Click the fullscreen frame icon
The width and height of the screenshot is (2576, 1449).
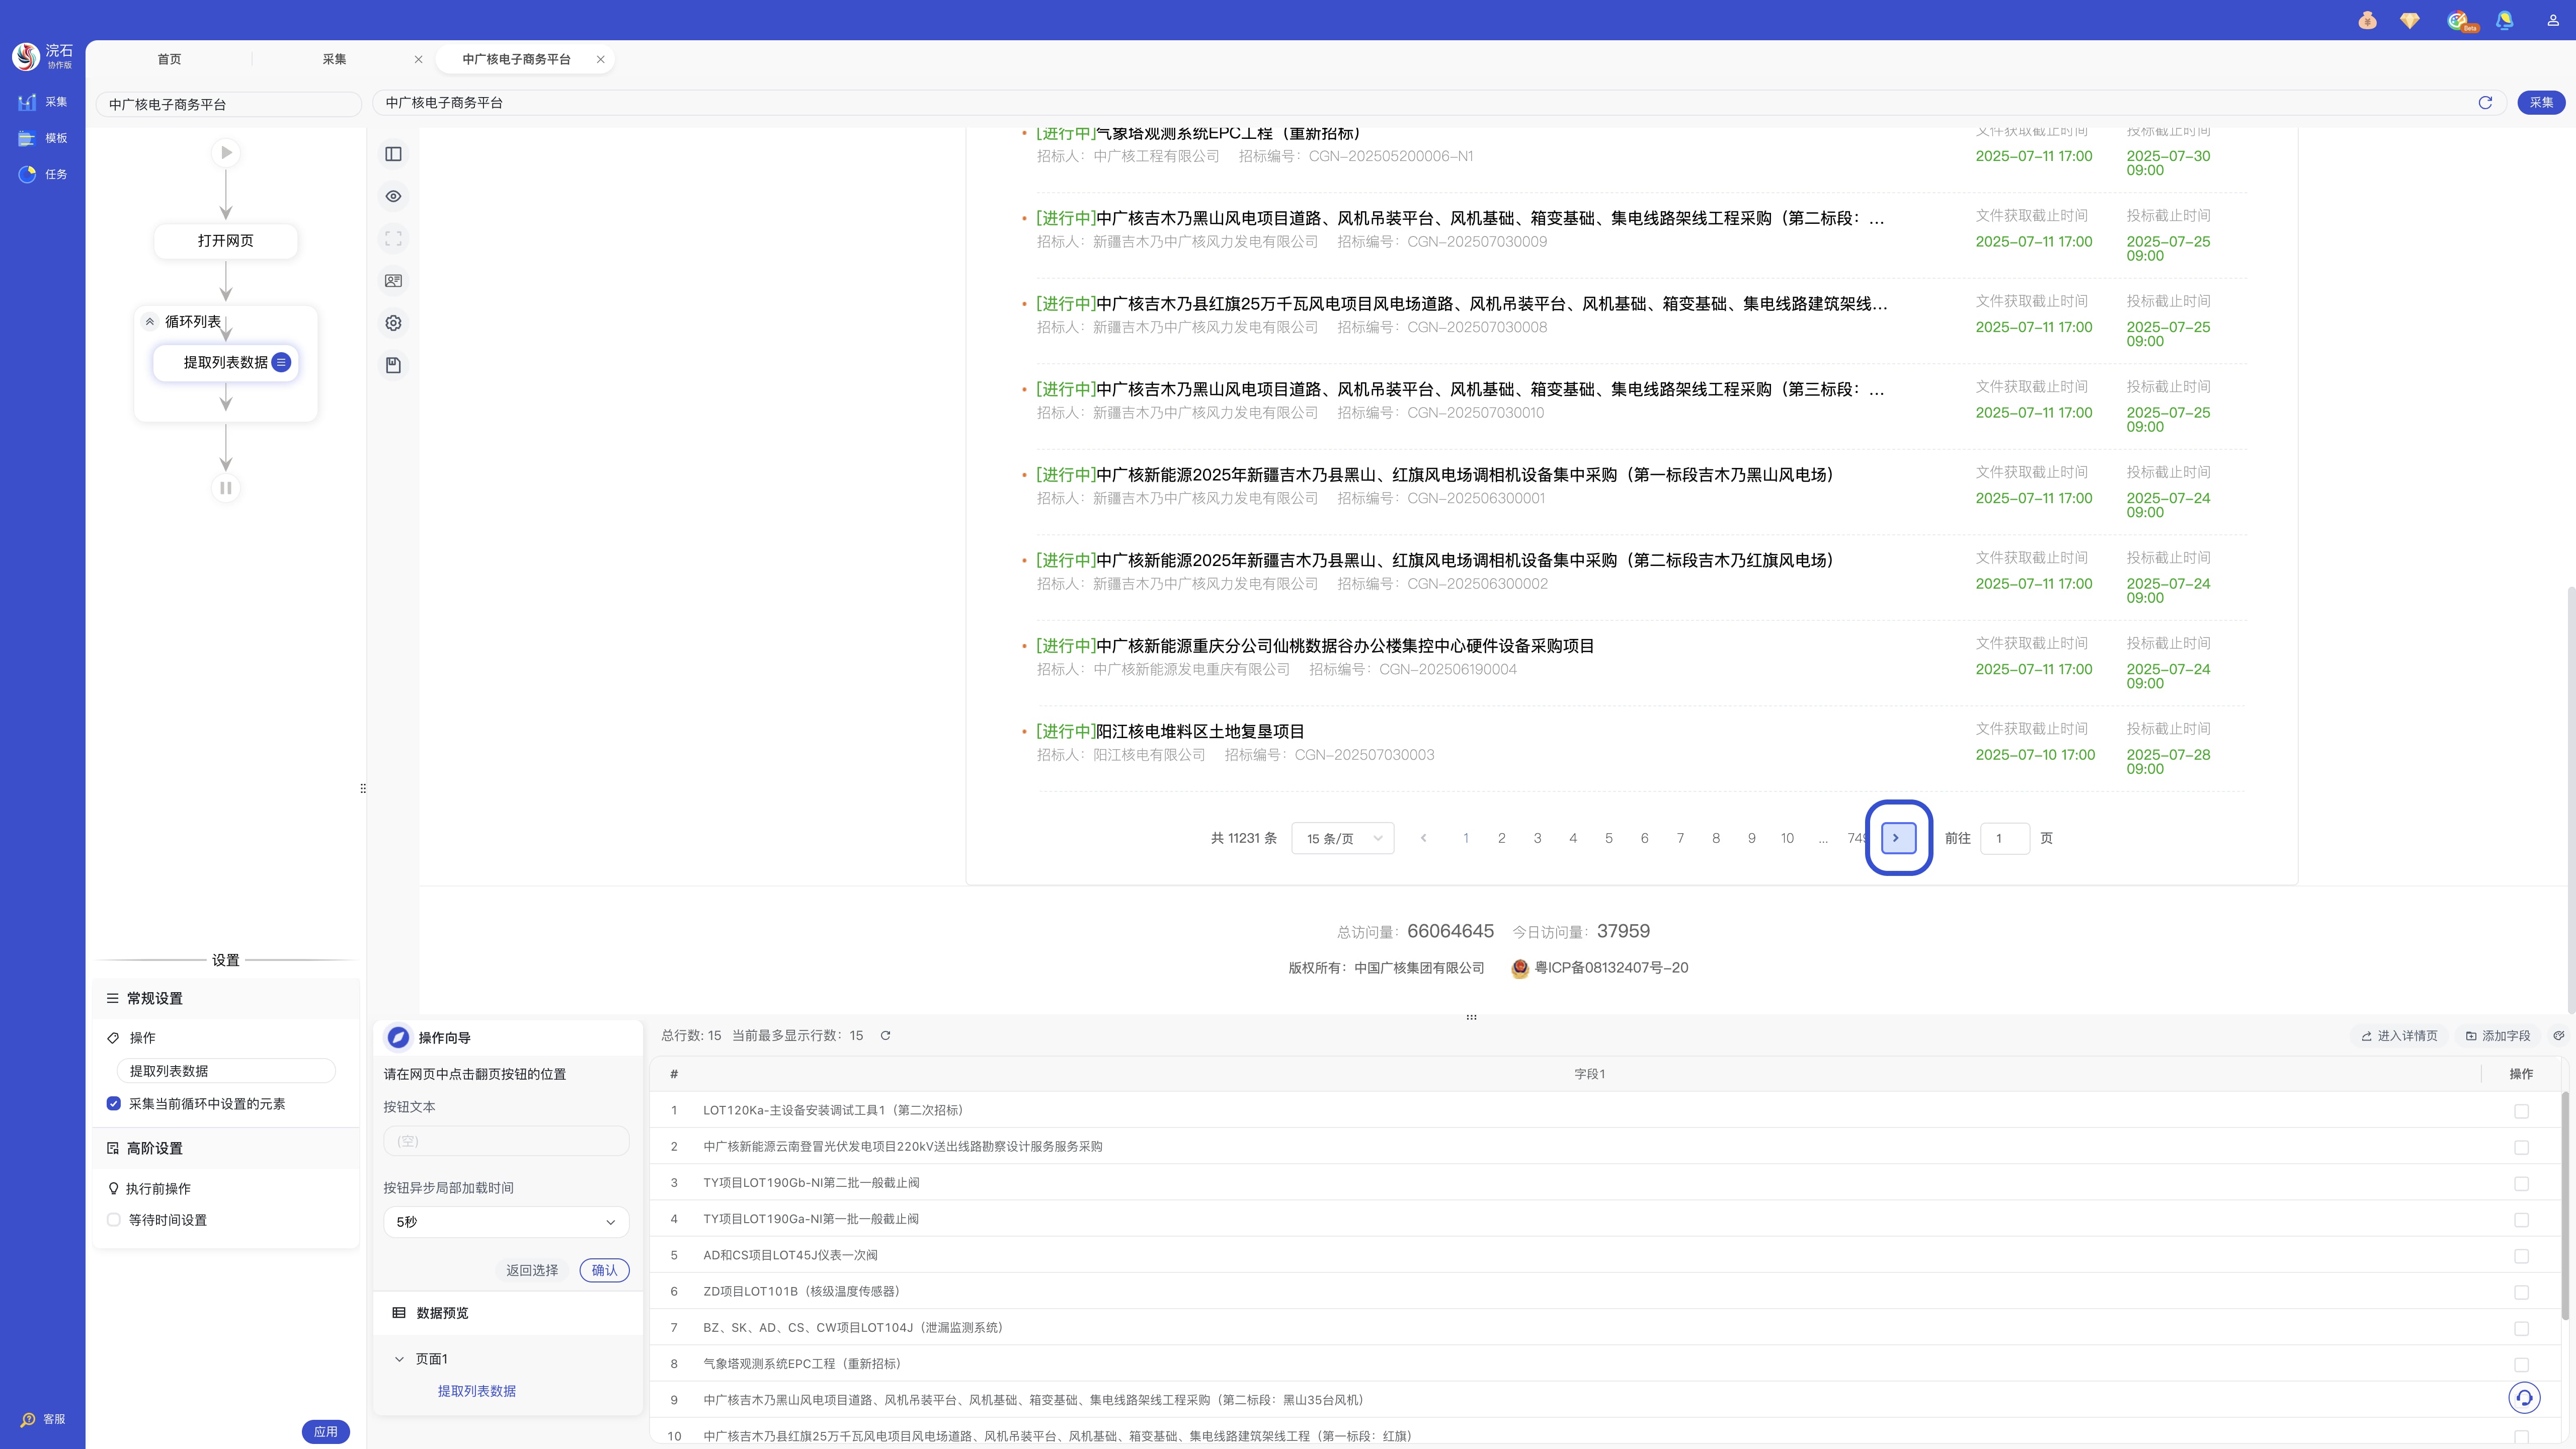pos(393,239)
